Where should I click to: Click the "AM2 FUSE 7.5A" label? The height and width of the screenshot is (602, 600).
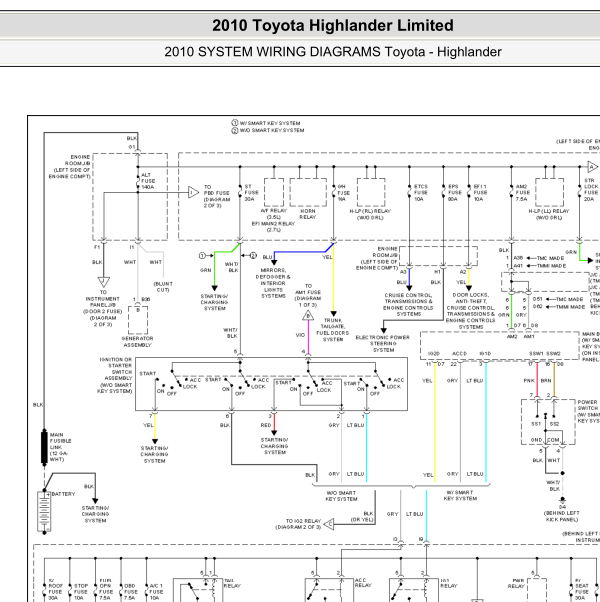point(521,193)
